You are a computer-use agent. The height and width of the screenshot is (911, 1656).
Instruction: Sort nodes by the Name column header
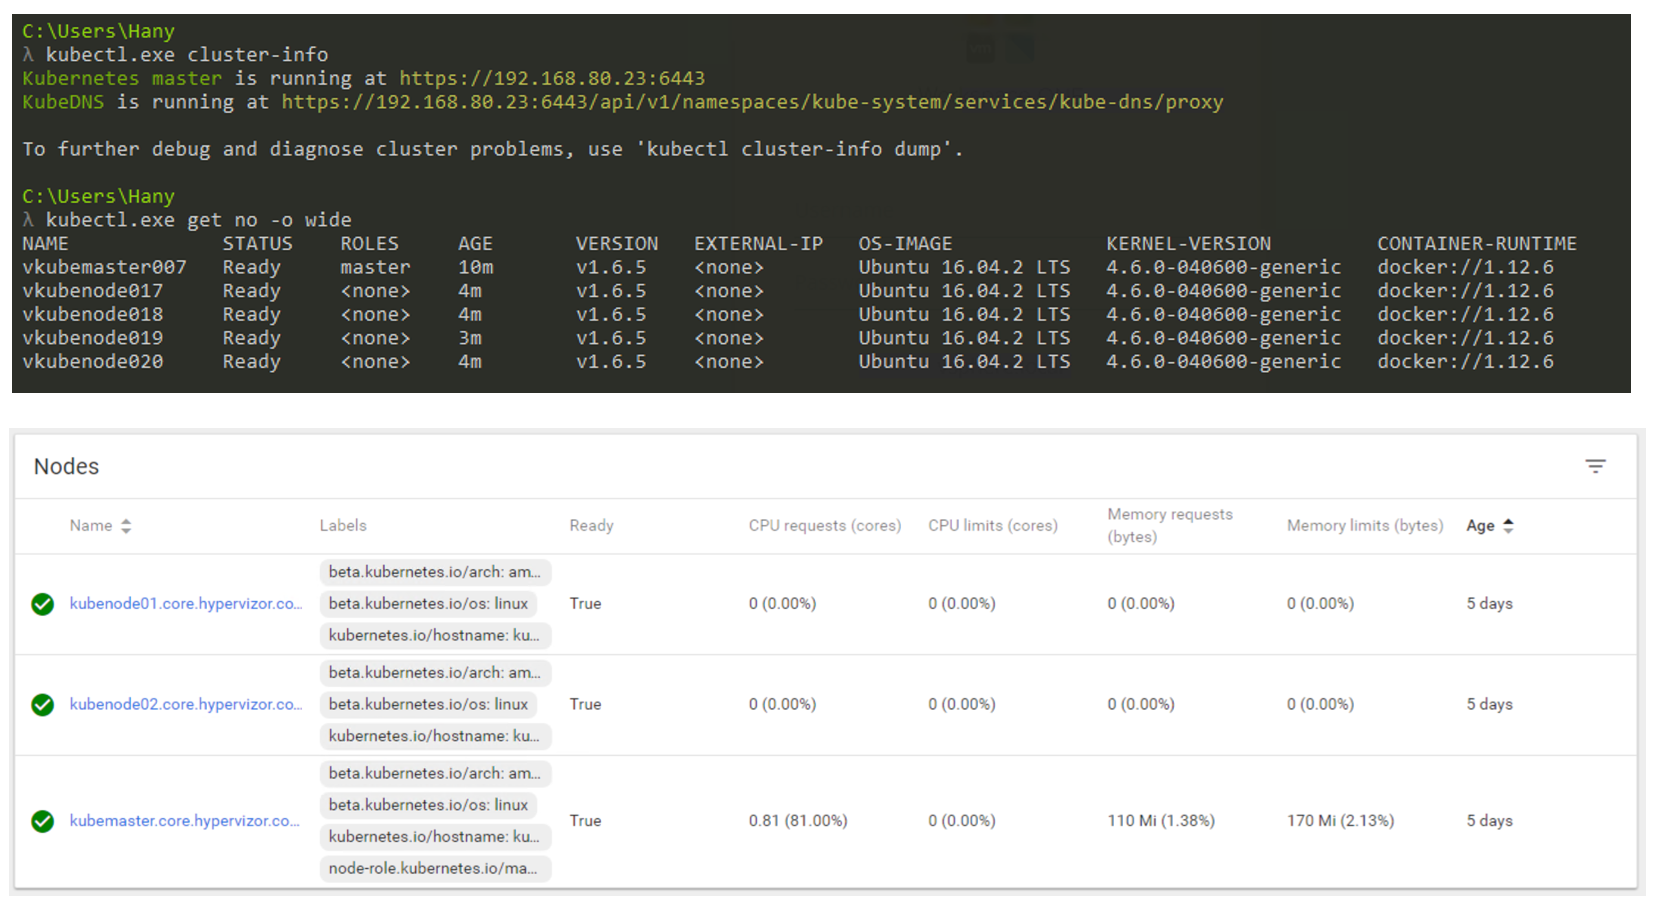tap(91, 526)
